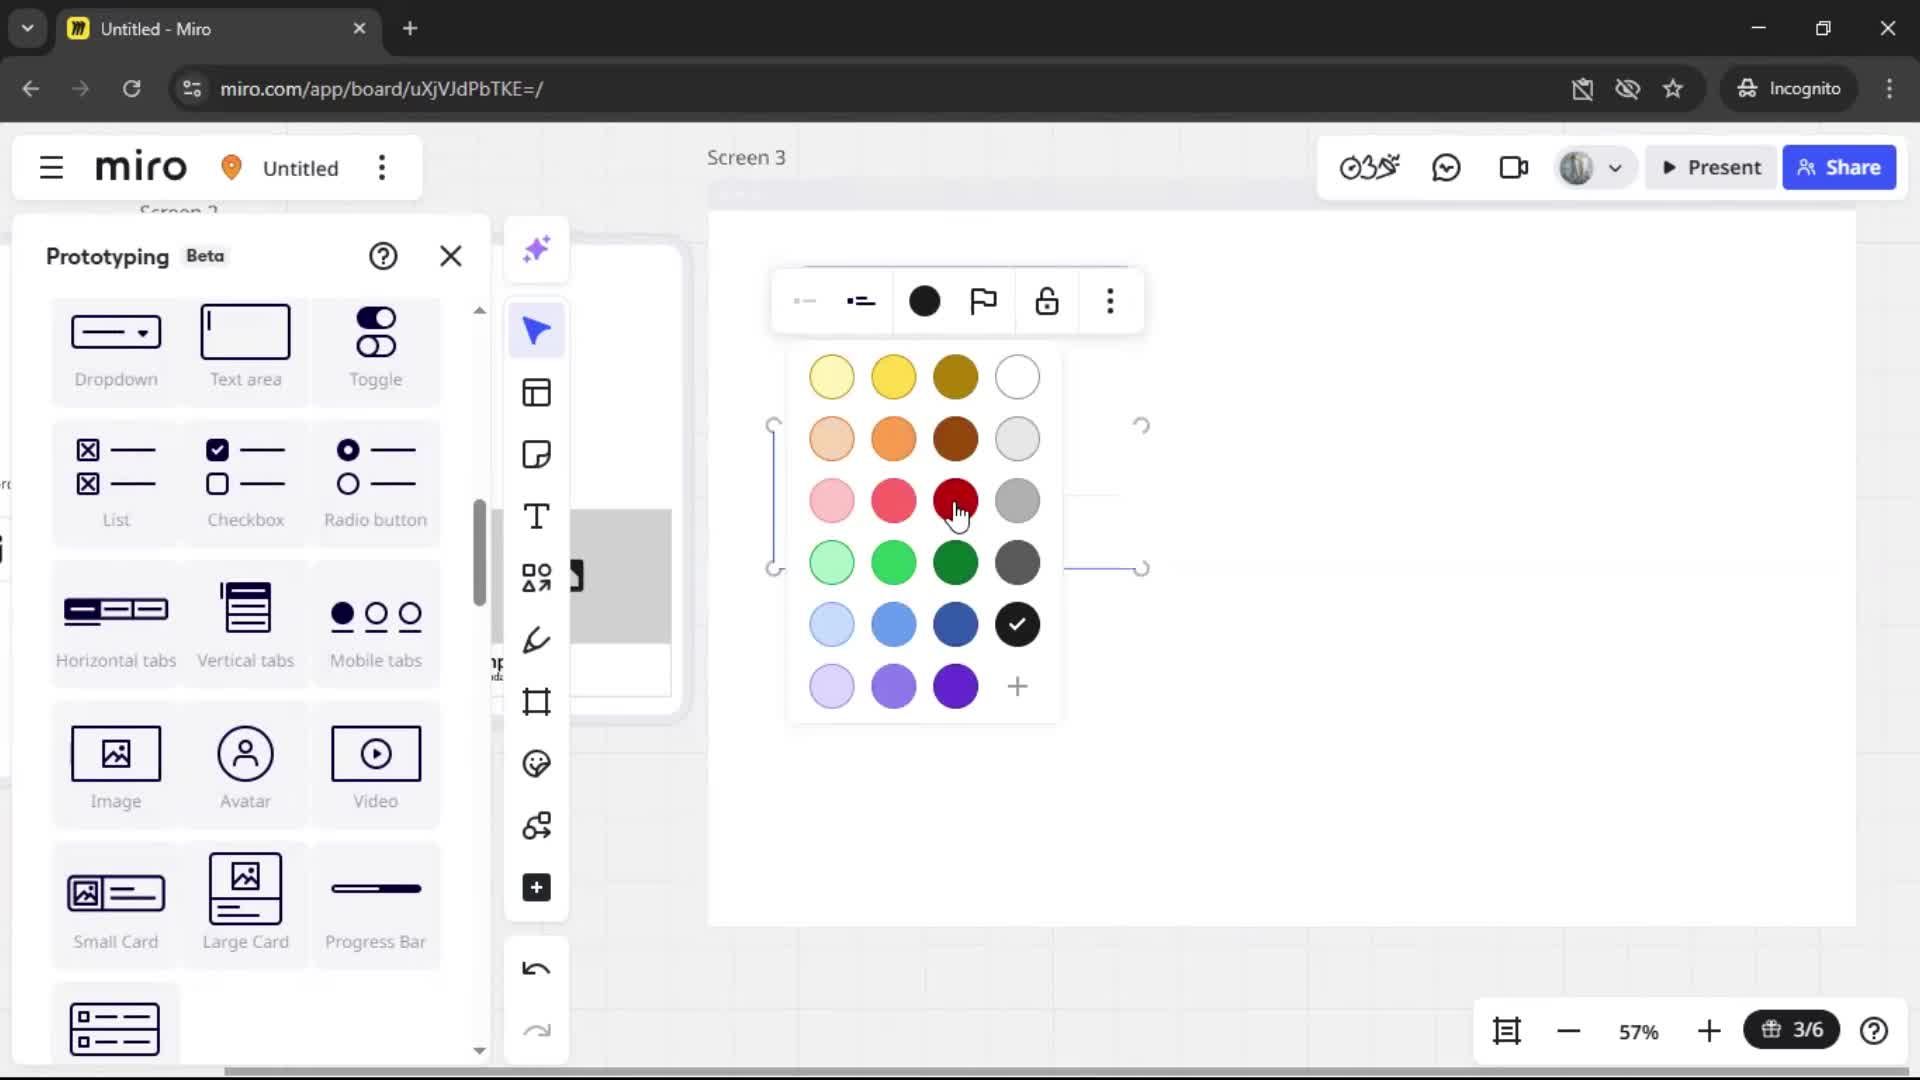Open more tools plus button
This screenshot has height=1080, width=1920.
point(537,888)
